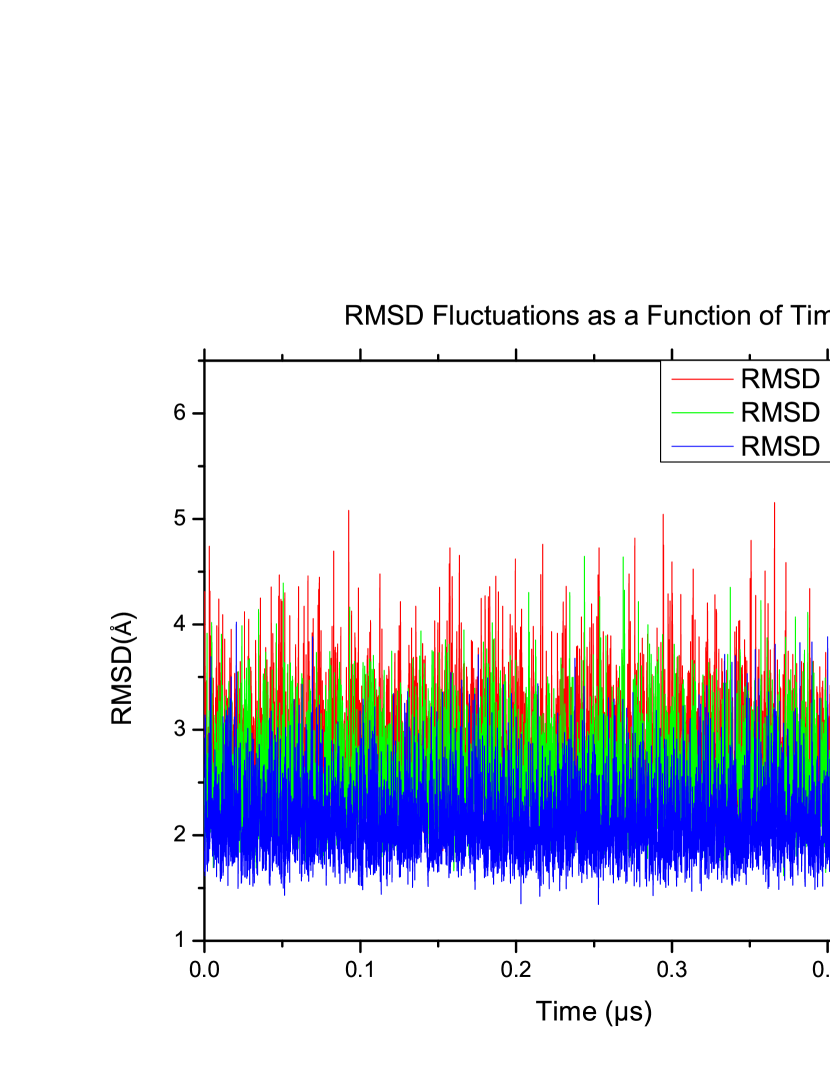Click the x-axis tick label "0.1"
The image size is (830, 1075).
[x=360, y=969]
